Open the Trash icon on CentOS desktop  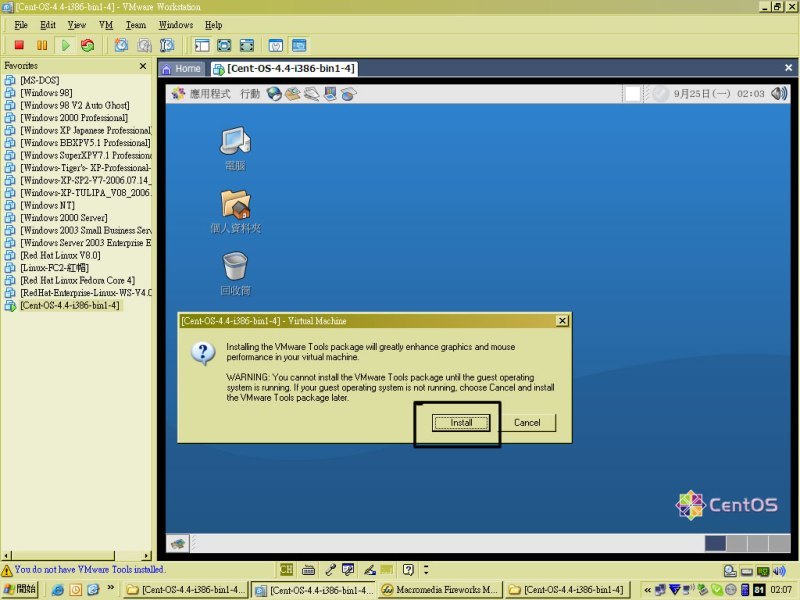235,266
